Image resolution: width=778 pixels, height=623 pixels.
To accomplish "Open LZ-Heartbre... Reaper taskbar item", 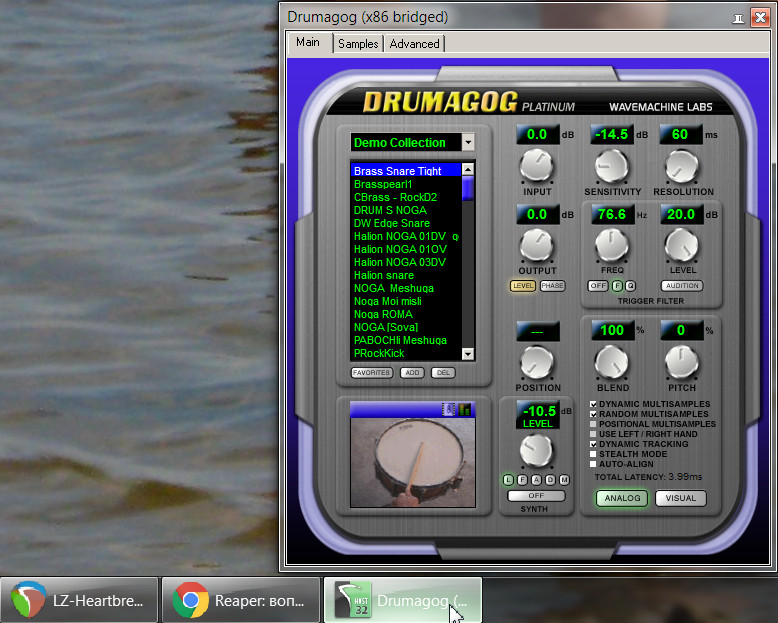I will click(x=79, y=601).
